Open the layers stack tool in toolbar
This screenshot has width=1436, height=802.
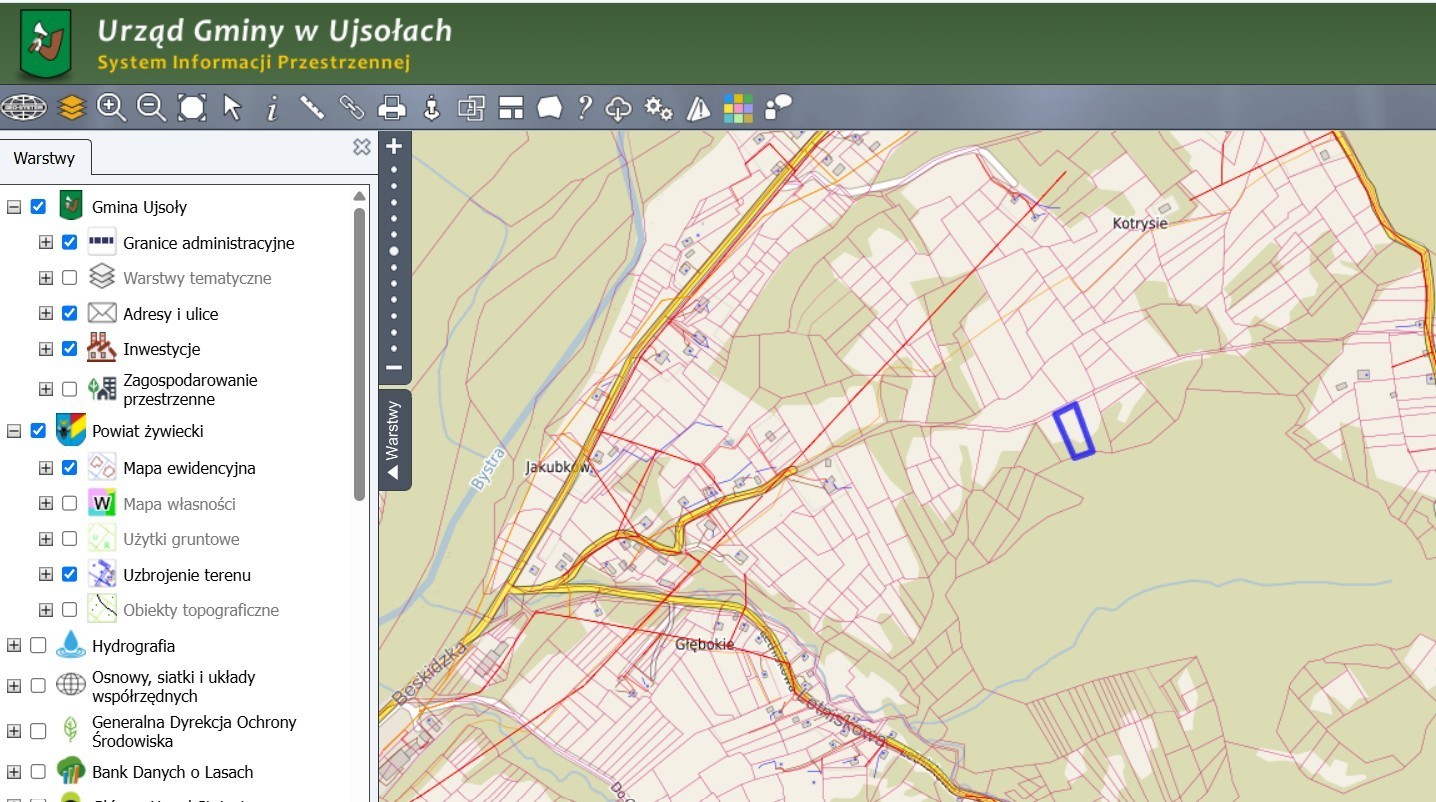pos(71,107)
